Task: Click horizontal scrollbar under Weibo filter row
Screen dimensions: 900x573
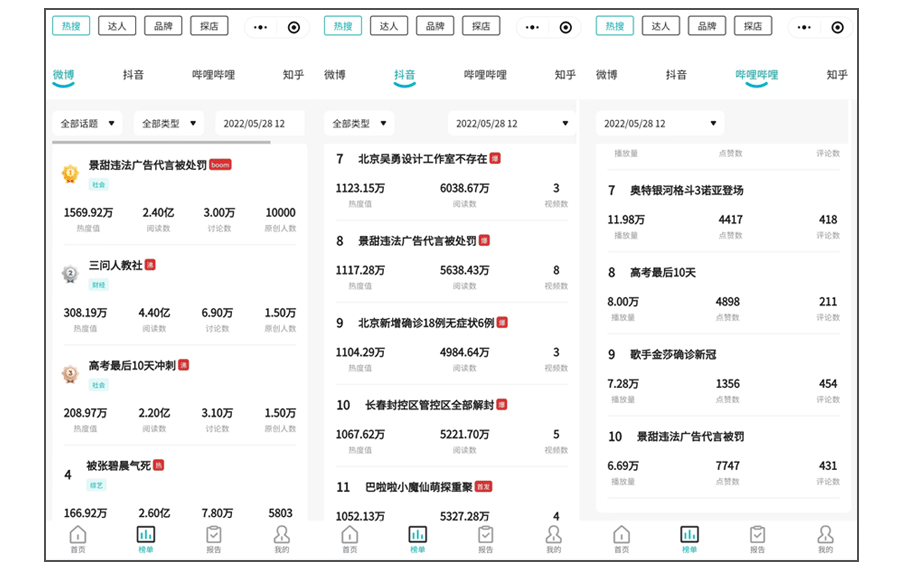Action: (161, 141)
